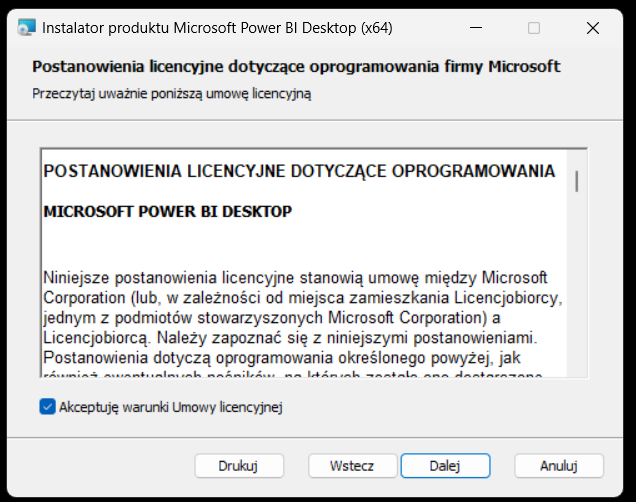Click the uppercase "POSTANOWIENIA LICENCYJNE" heading in the license box
Screen dimensions: 636x502
[x=299, y=171]
